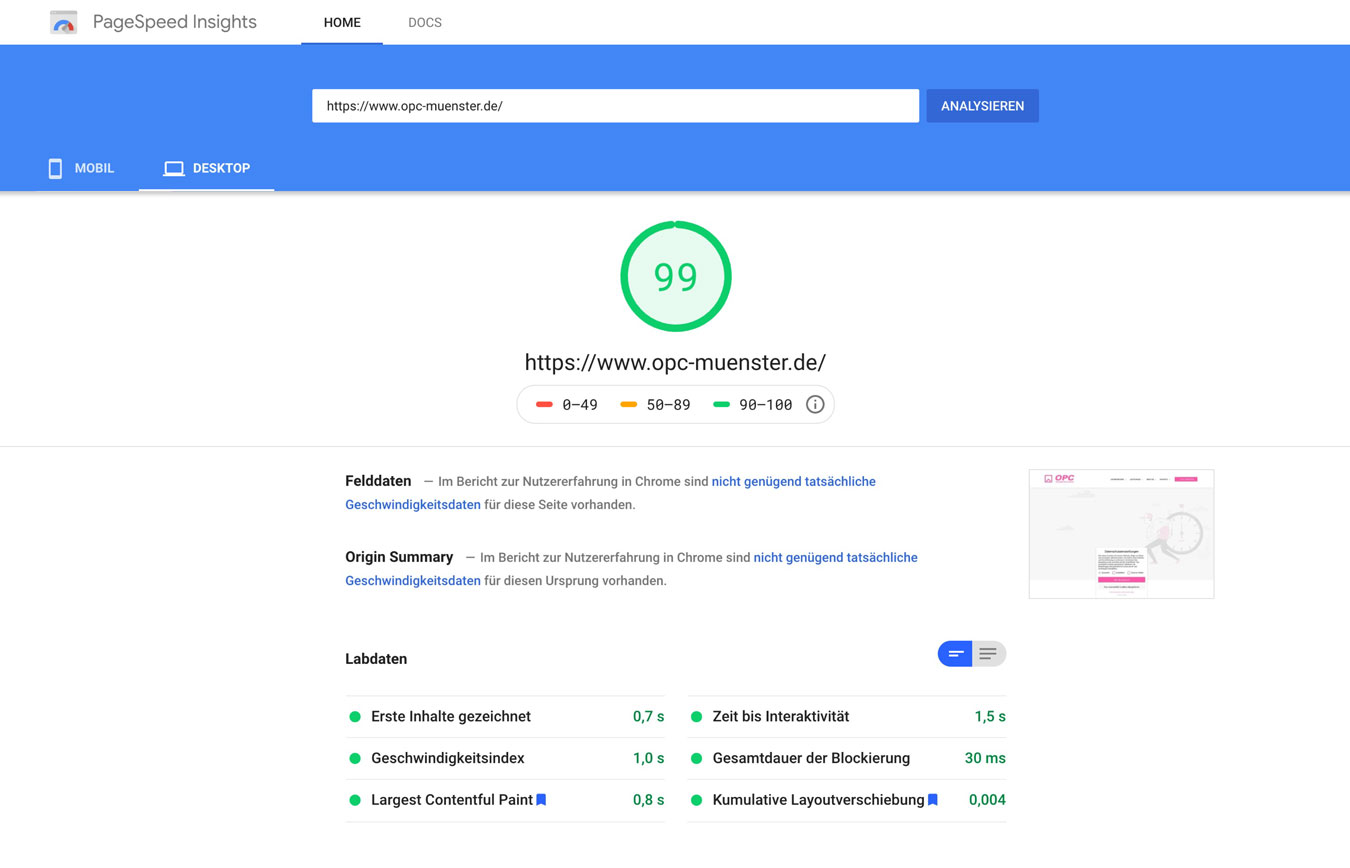
Task: Click the score 99 gauge circle
Action: 676,276
